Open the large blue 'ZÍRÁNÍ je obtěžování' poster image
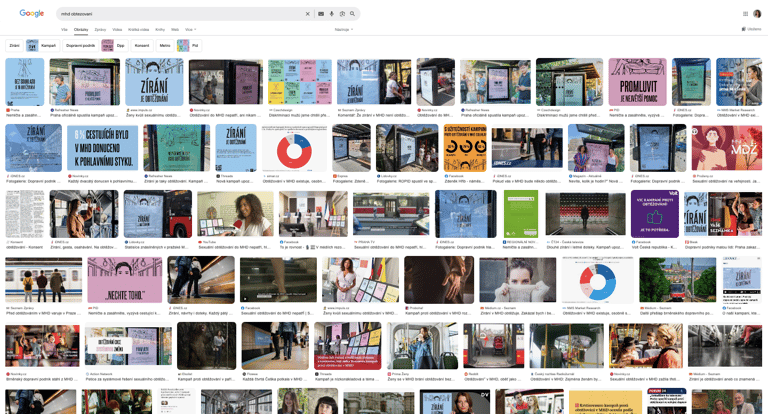Image resolution: width=768 pixels, height=414 pixels. tap(154, 82)
